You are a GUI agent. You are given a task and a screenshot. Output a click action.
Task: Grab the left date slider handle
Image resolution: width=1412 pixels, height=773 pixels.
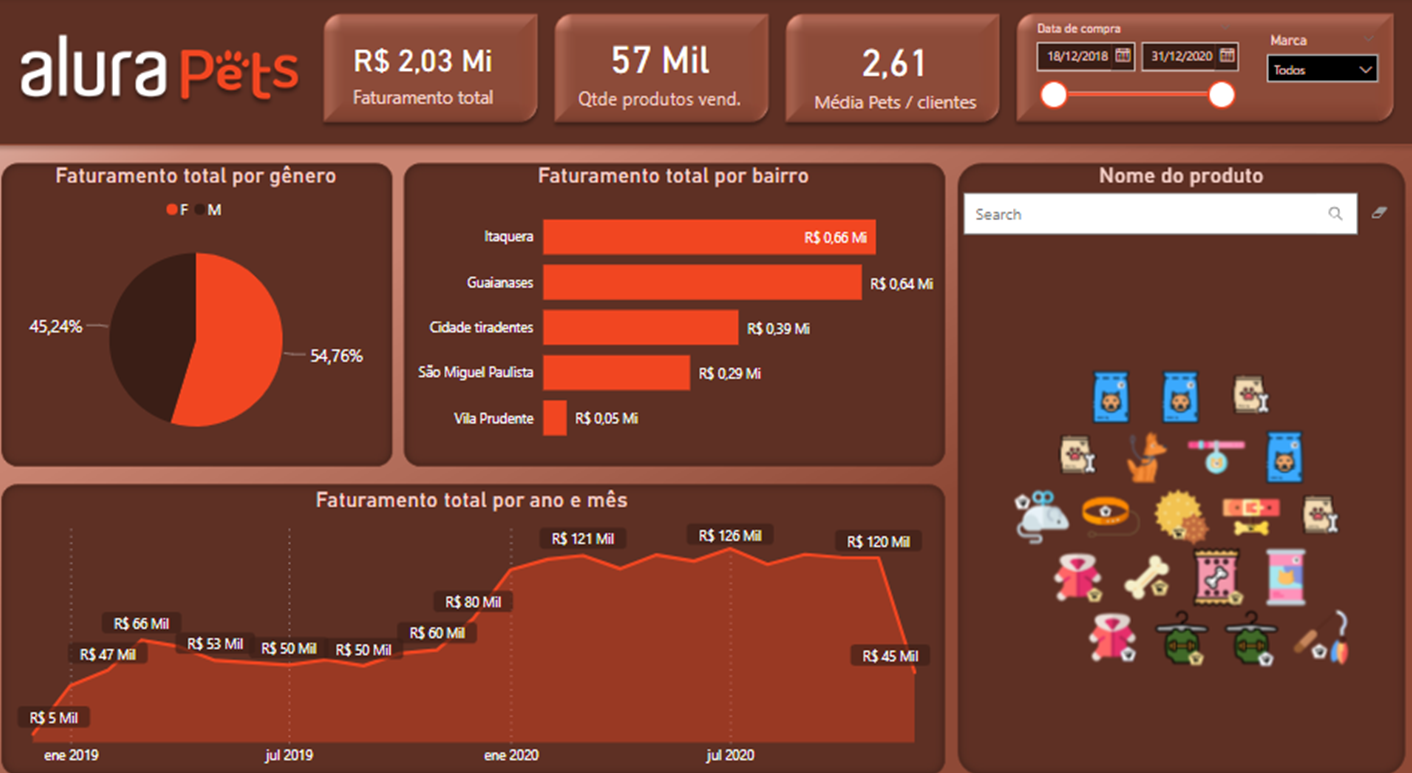[1053, 95]
